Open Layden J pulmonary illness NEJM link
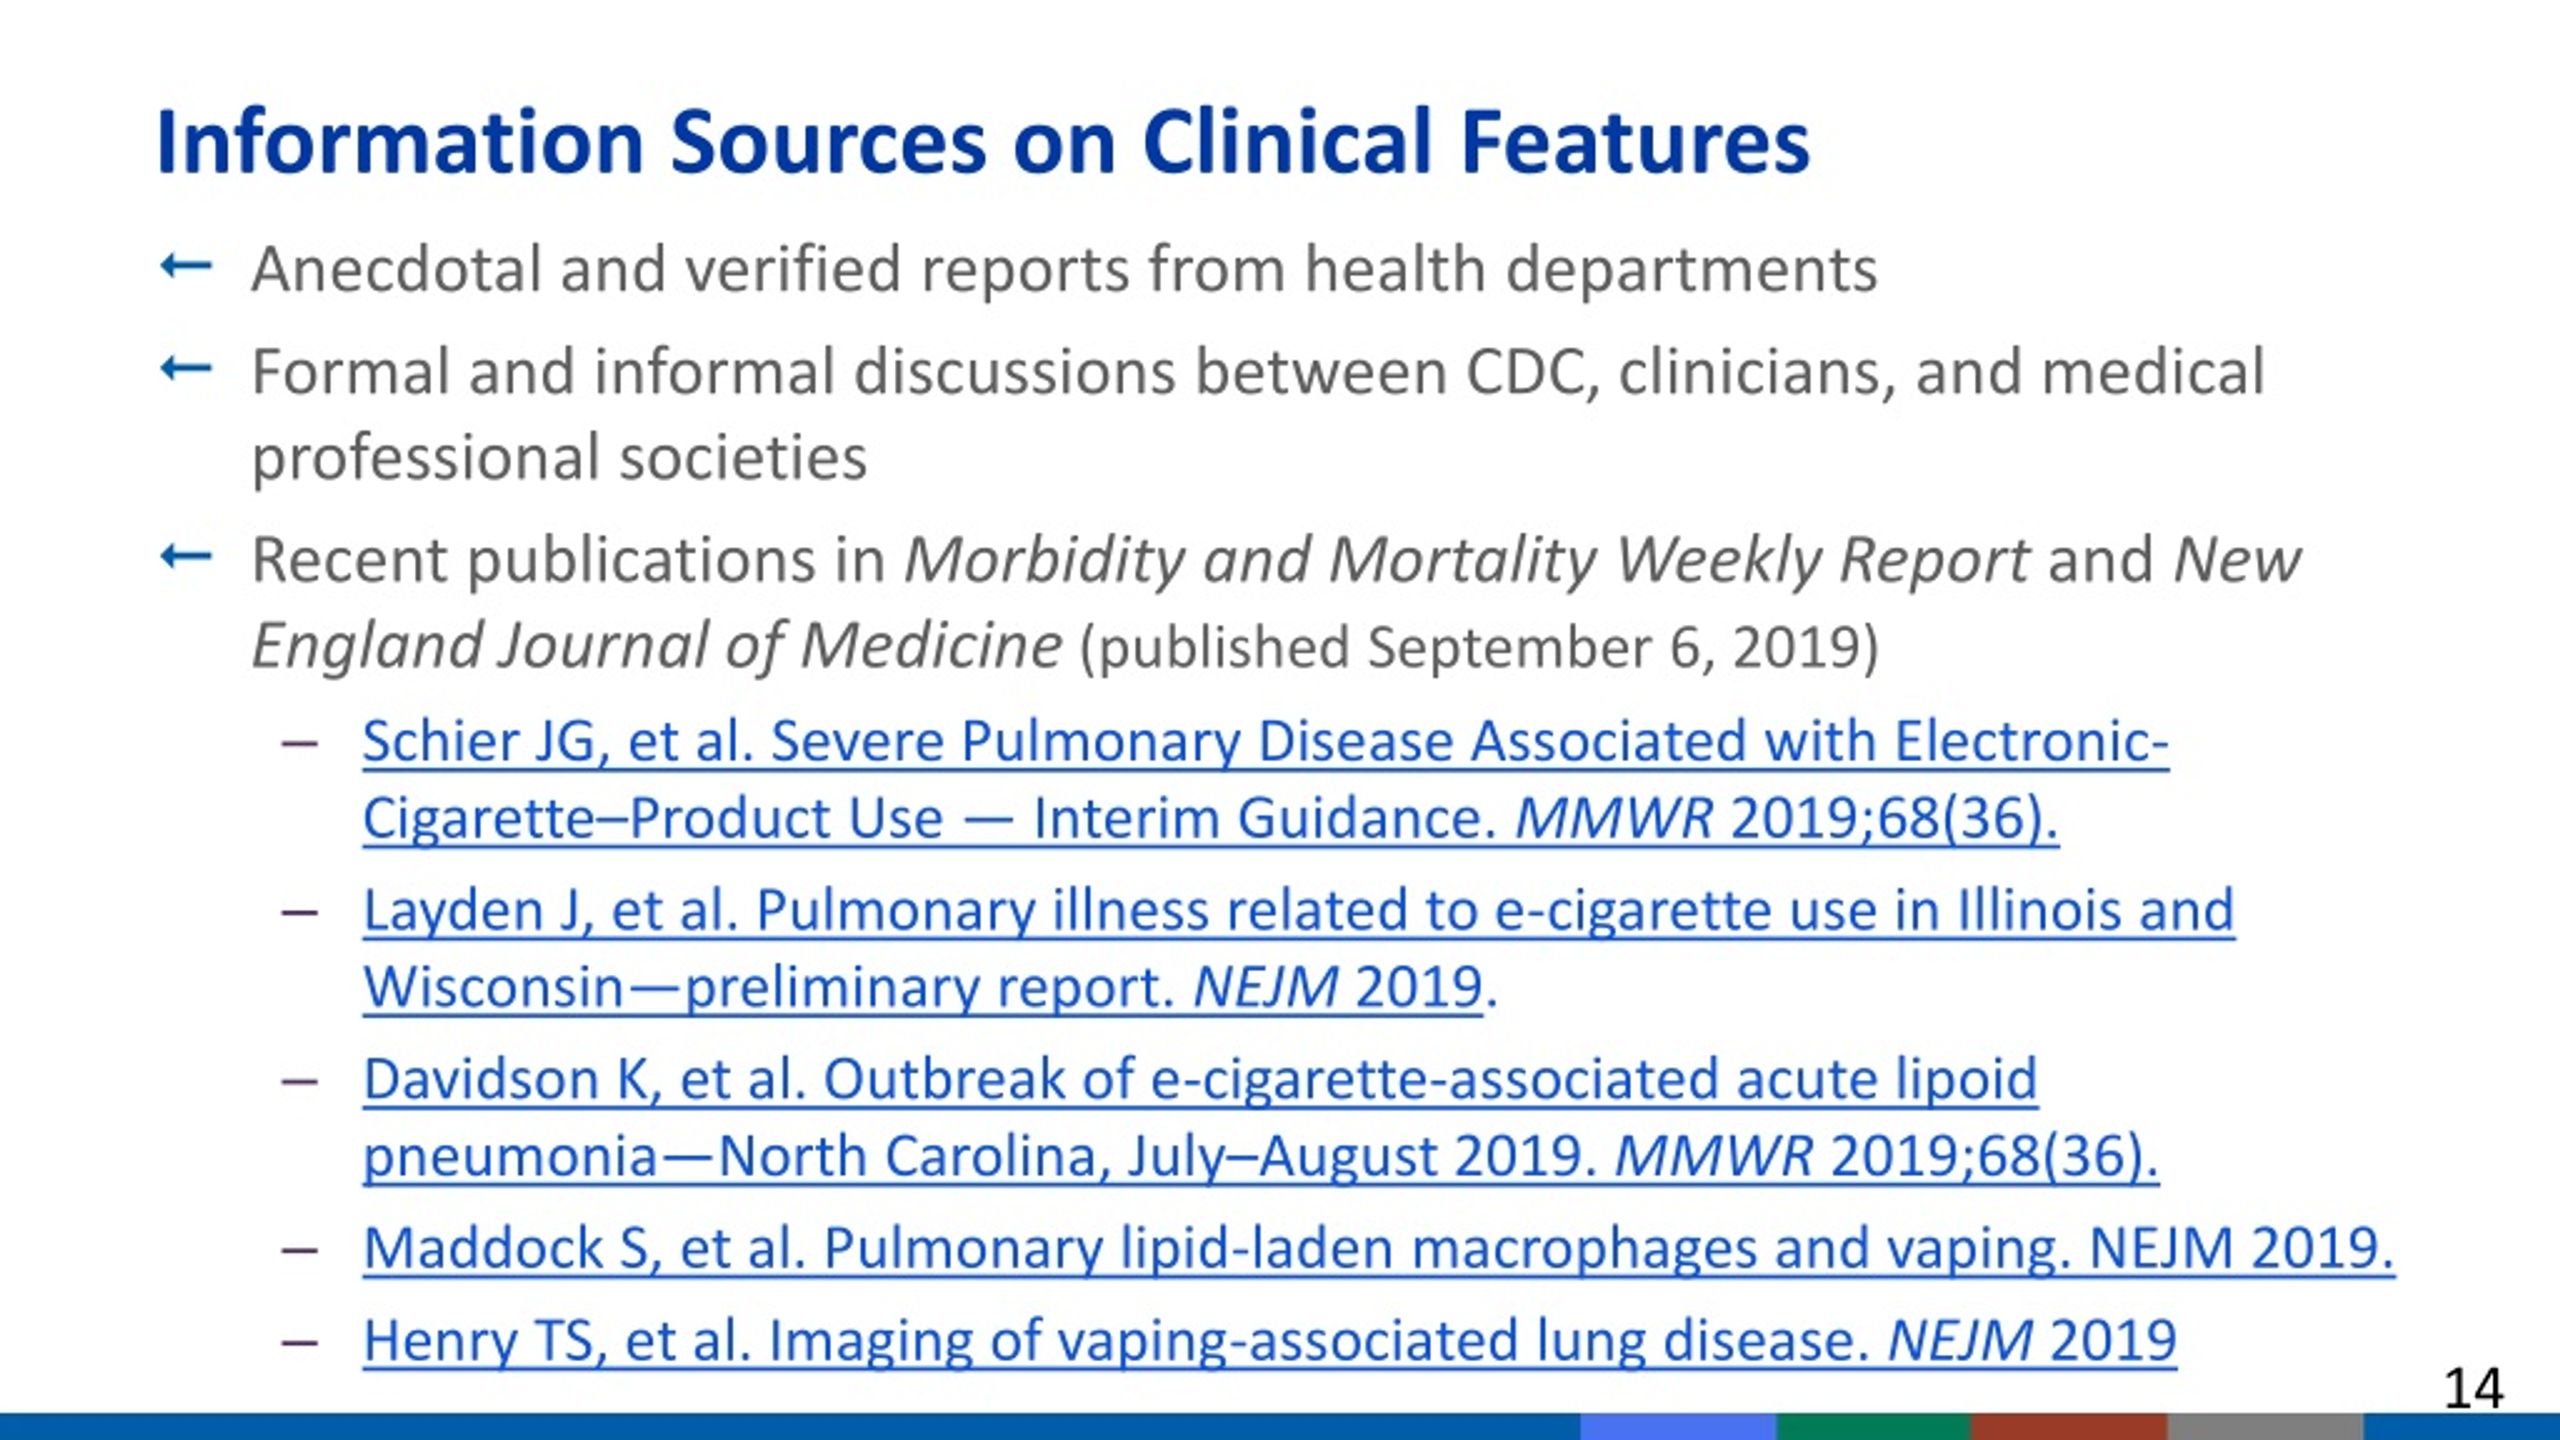The height and width of the screenshot is (1440, 2560). (1298, 949)
